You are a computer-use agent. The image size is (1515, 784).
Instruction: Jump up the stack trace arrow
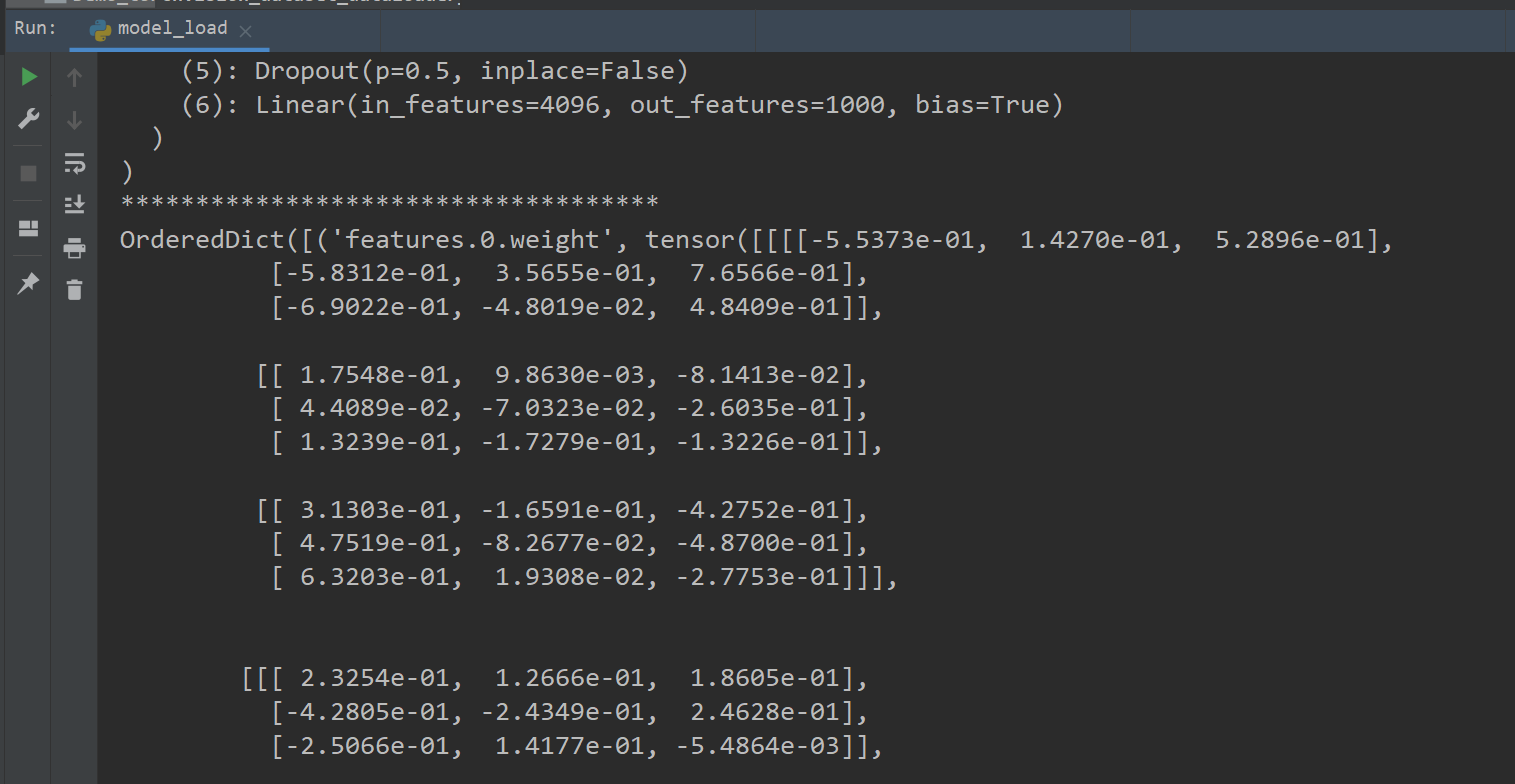74,77
